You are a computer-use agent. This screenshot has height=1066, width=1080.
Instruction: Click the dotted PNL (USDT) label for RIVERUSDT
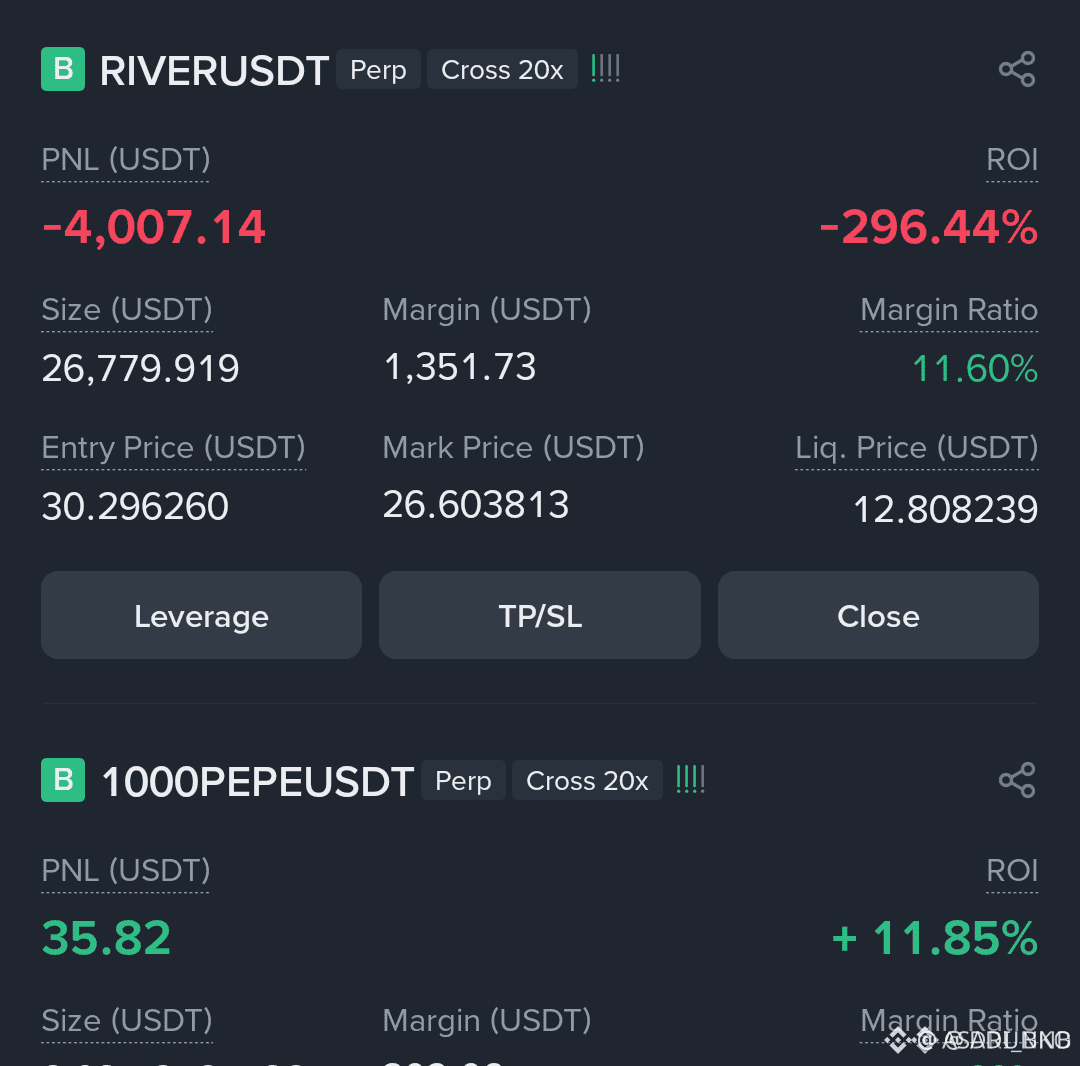124,160
